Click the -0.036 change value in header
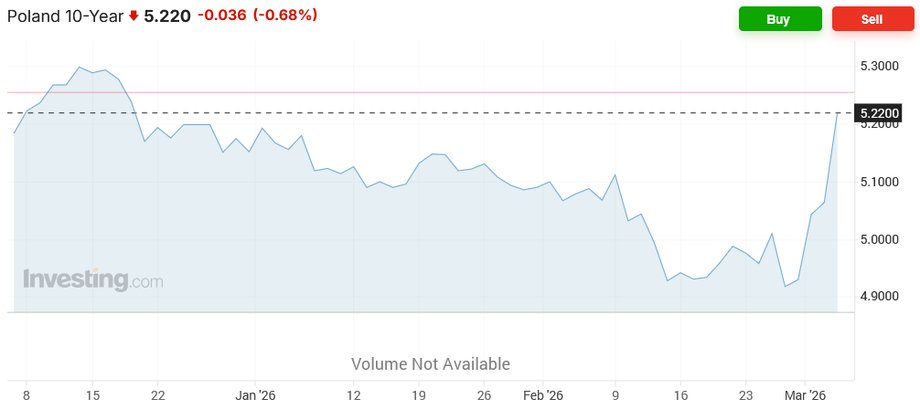920x420 pixels. pyautogui.click(x=225, y=17)
